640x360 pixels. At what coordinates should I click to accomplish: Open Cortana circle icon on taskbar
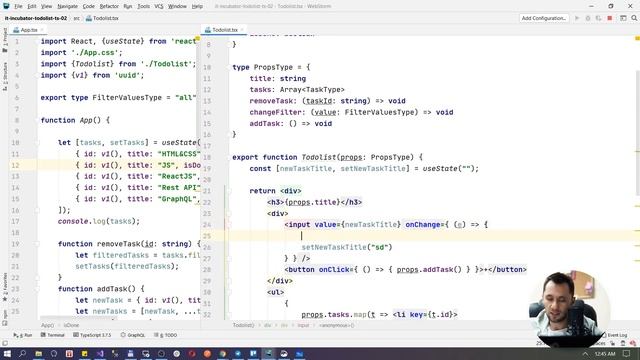click(54, 353)
